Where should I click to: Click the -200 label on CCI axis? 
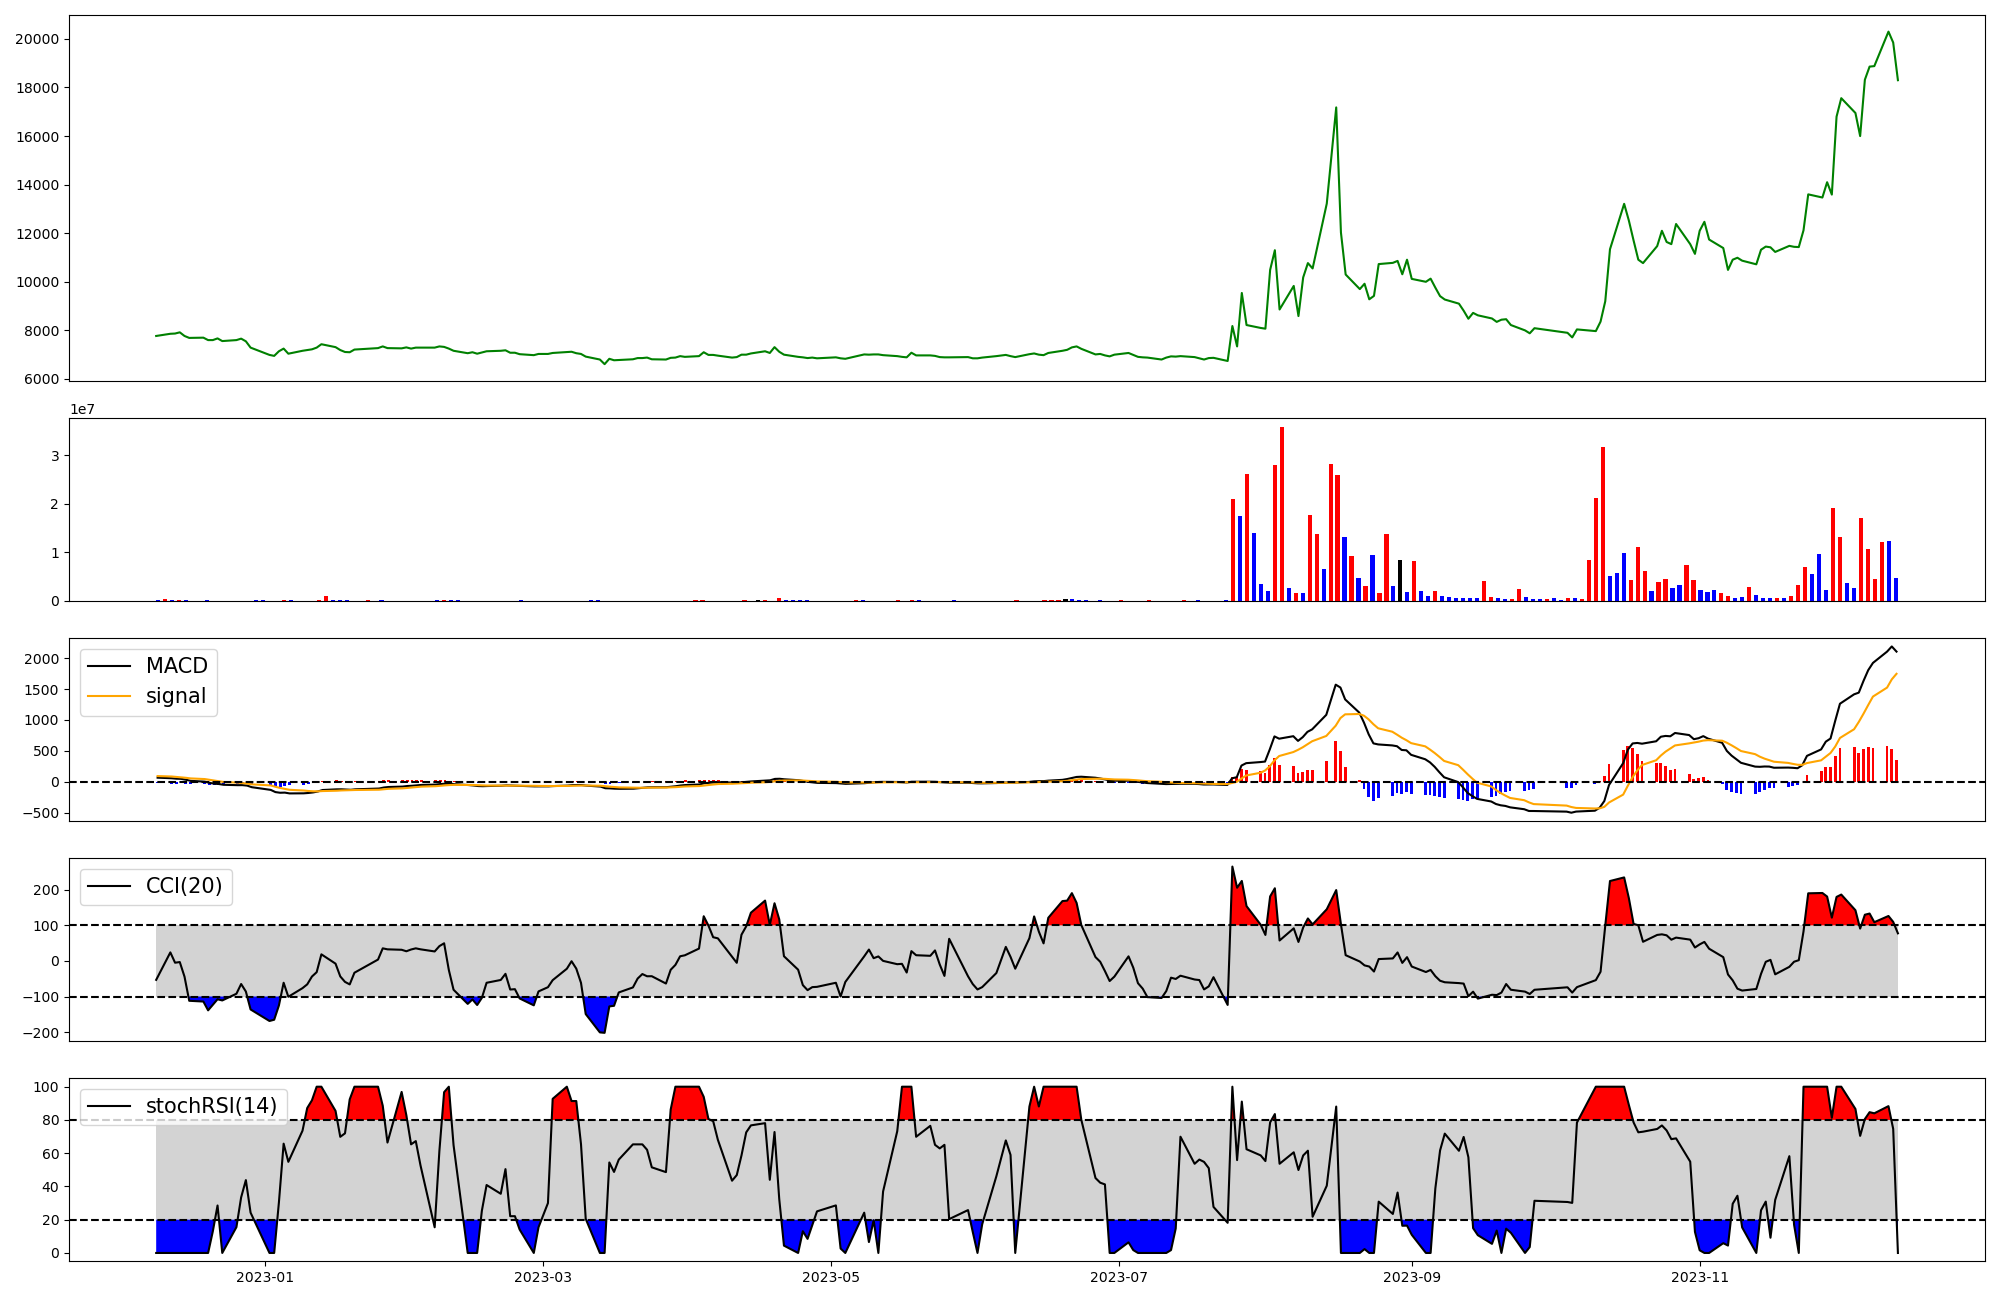(x=40, y=1033)
